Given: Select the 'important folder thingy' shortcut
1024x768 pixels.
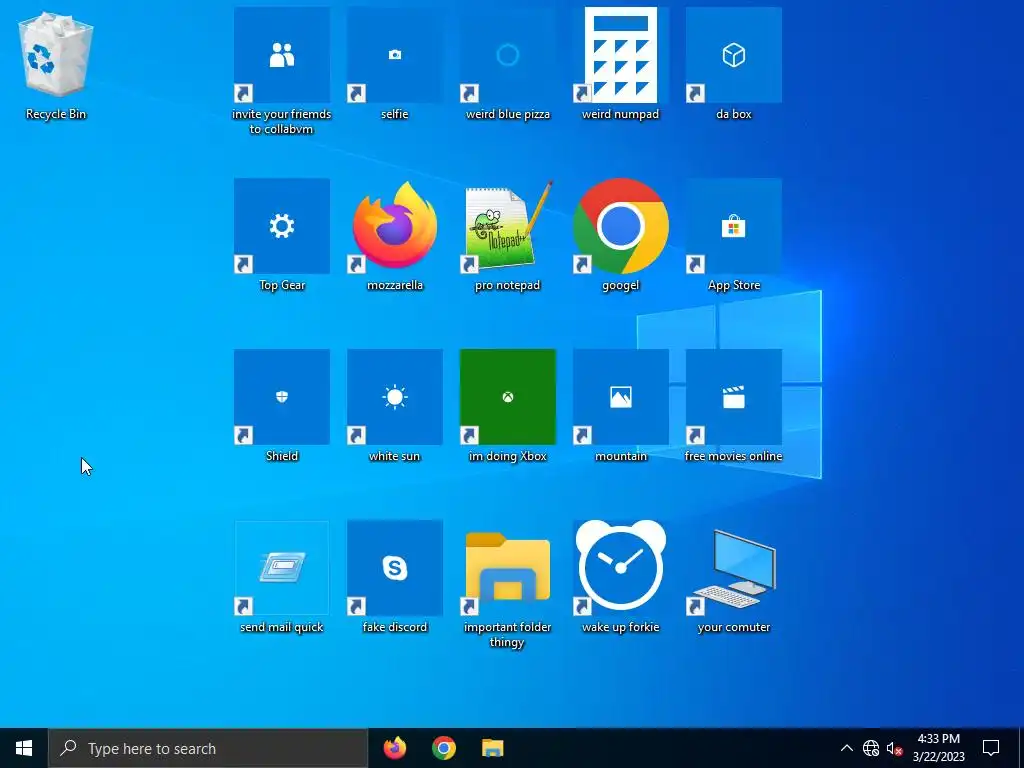Looking at the screenshot, I should pyautogui.click(x=507, y=583).
